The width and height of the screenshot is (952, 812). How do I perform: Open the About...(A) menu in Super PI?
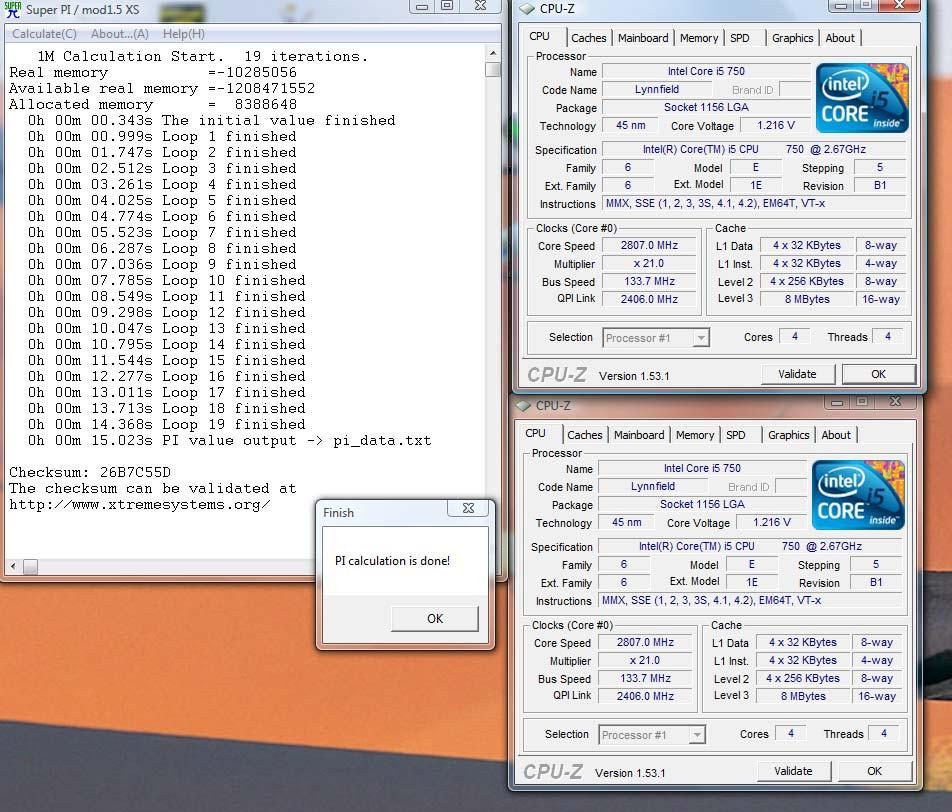pos(120,34)
